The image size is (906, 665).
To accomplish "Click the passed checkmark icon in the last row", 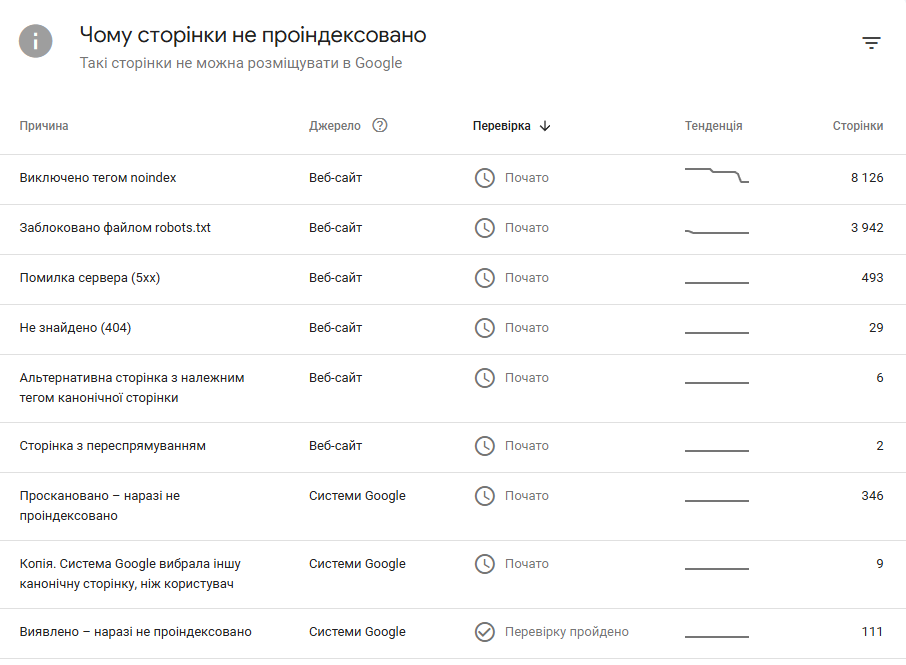I will tap(484, 632).
